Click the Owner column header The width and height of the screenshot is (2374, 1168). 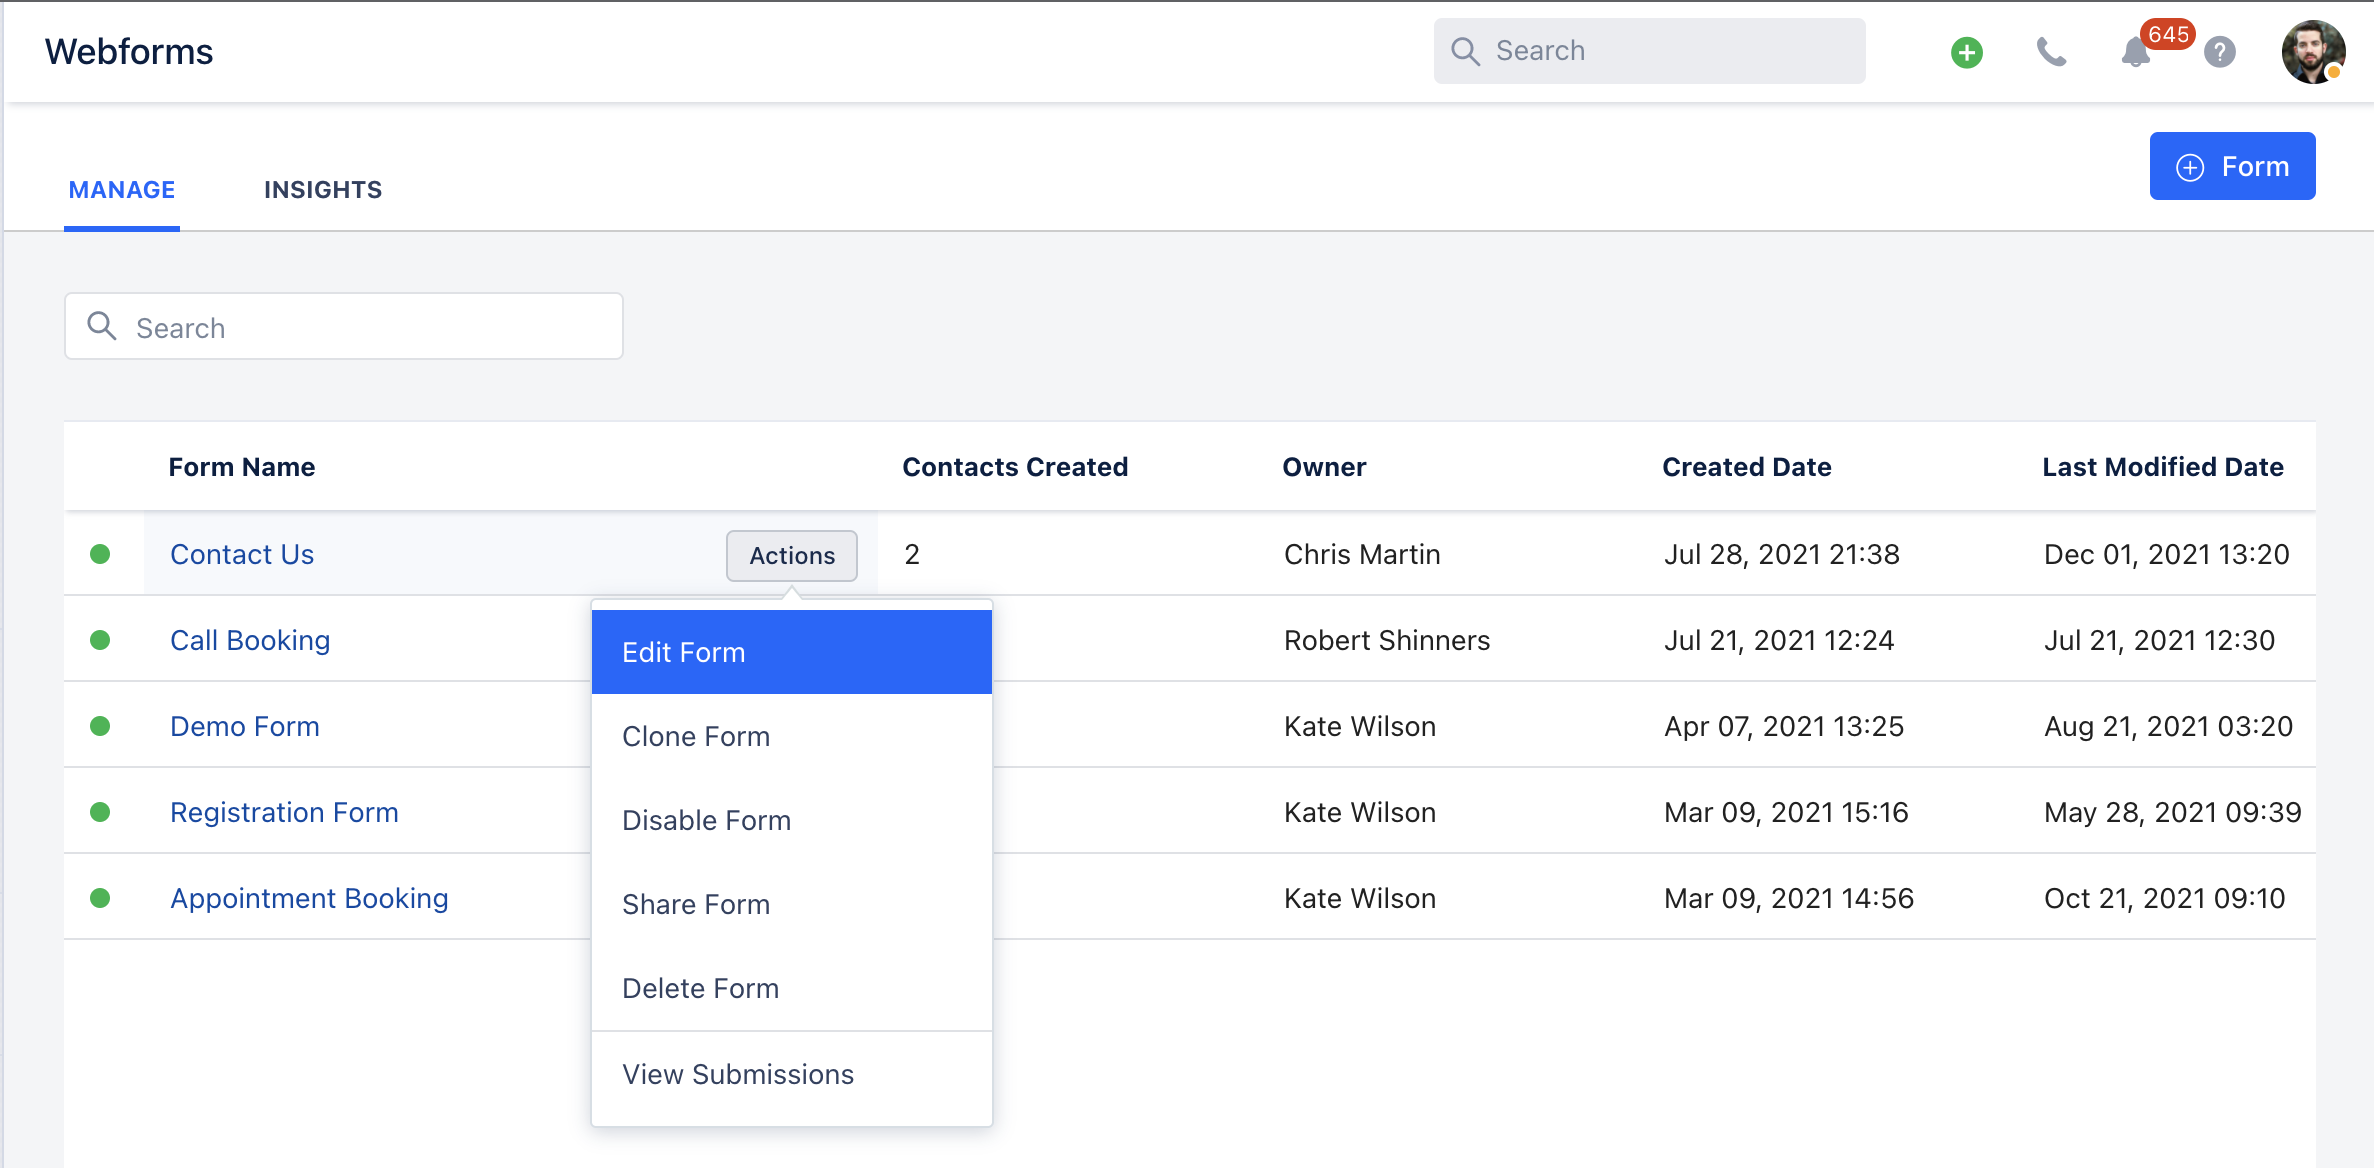pyautogui.click(x=1324, y=467)
